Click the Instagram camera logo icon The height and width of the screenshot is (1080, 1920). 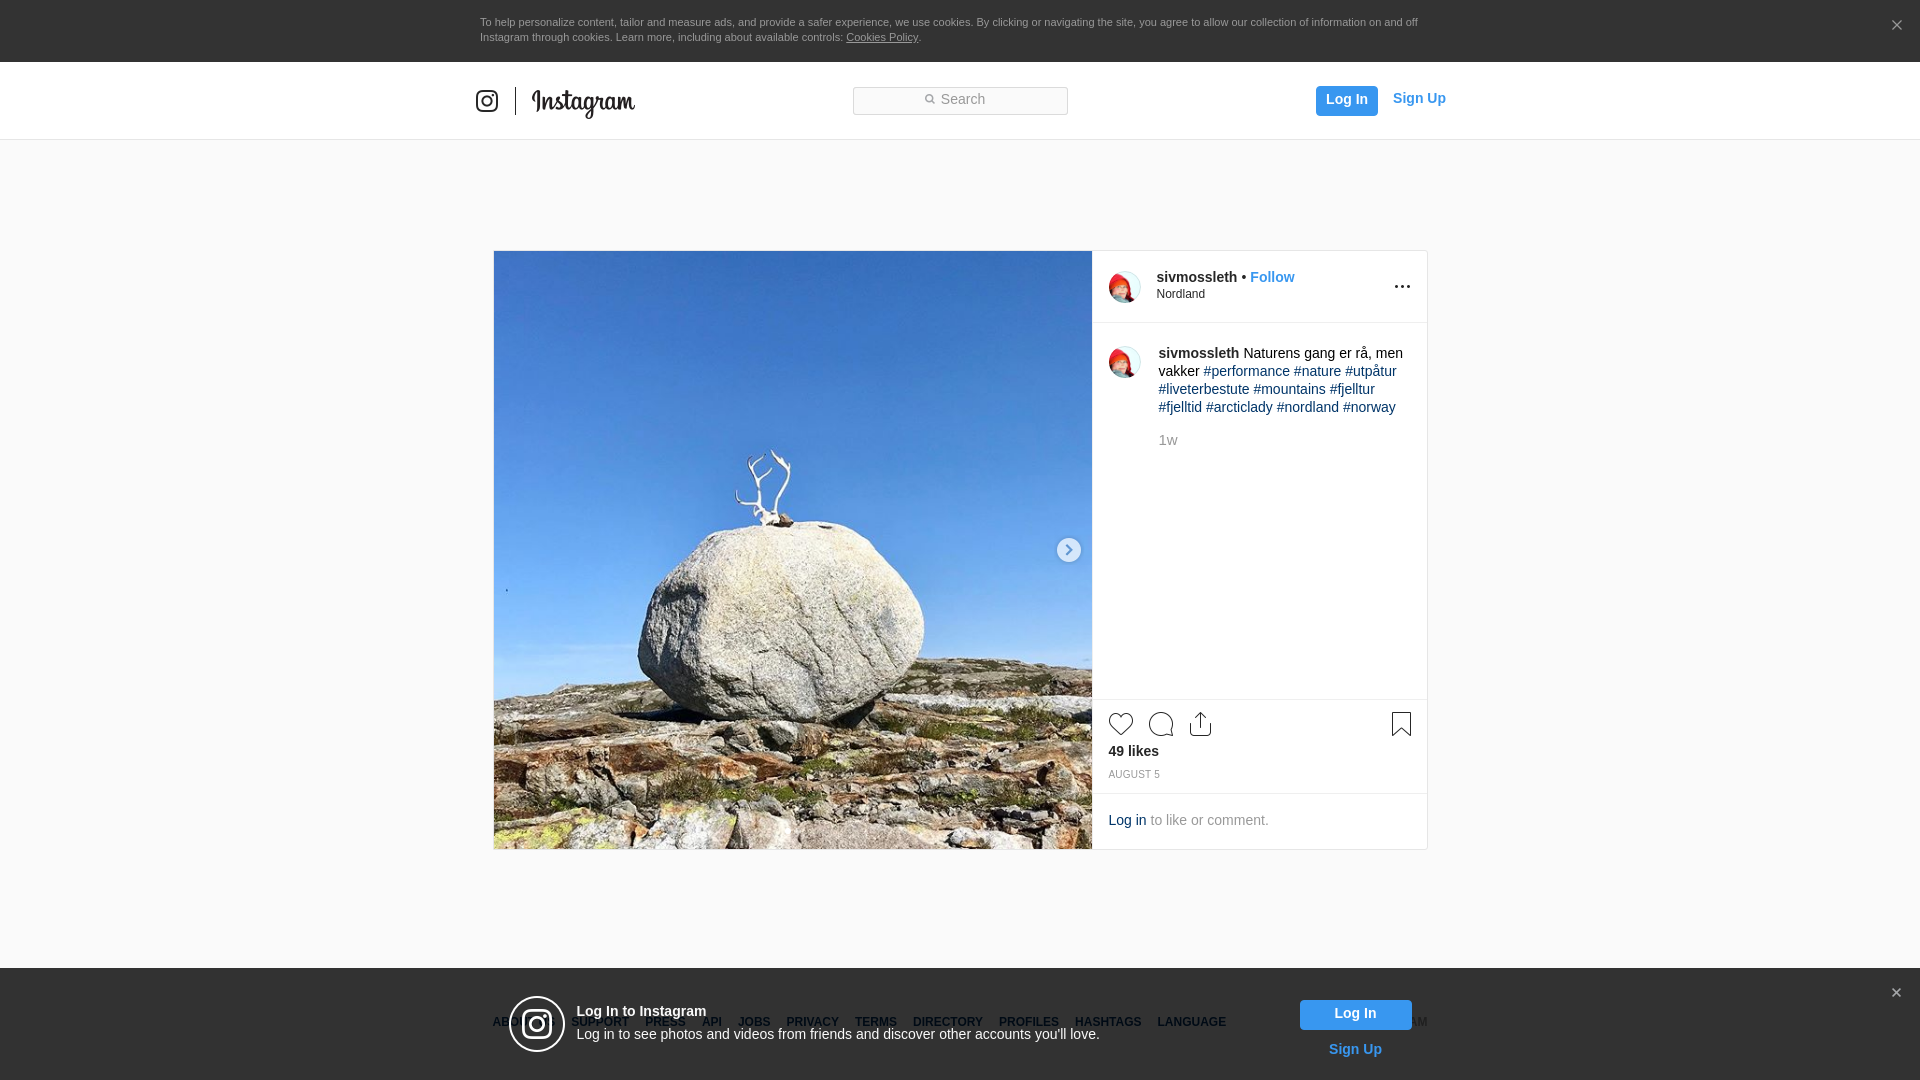pyautogui.click(x=487, y=101)
